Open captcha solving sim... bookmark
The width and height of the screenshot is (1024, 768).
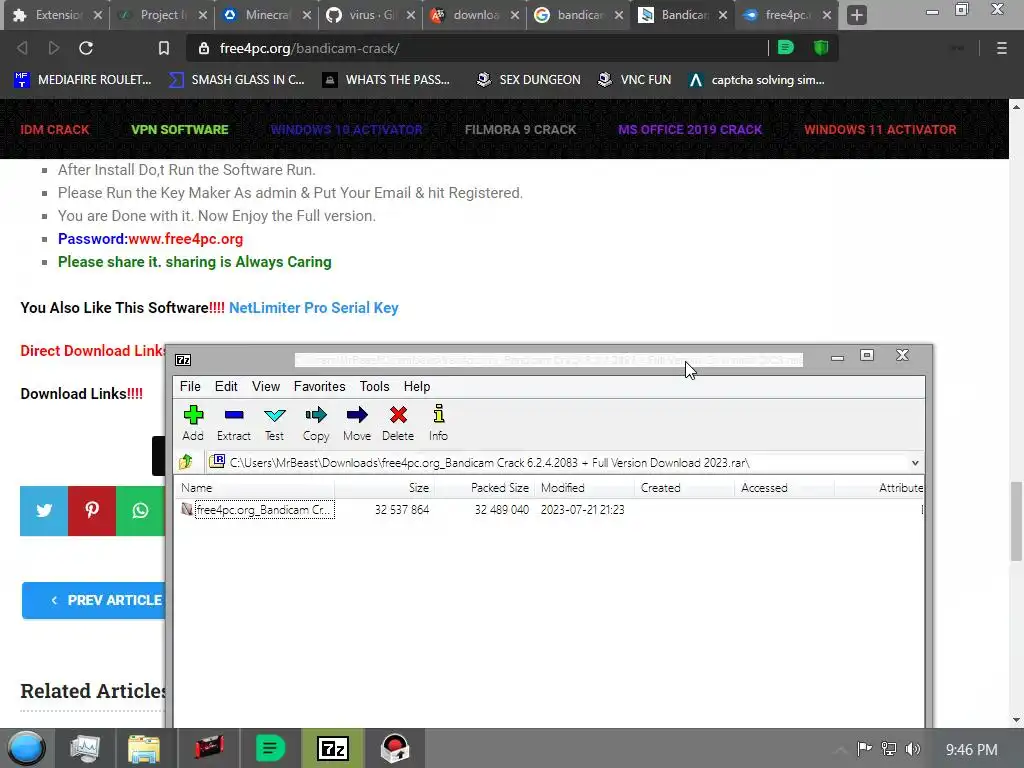(x=757, y=80)
